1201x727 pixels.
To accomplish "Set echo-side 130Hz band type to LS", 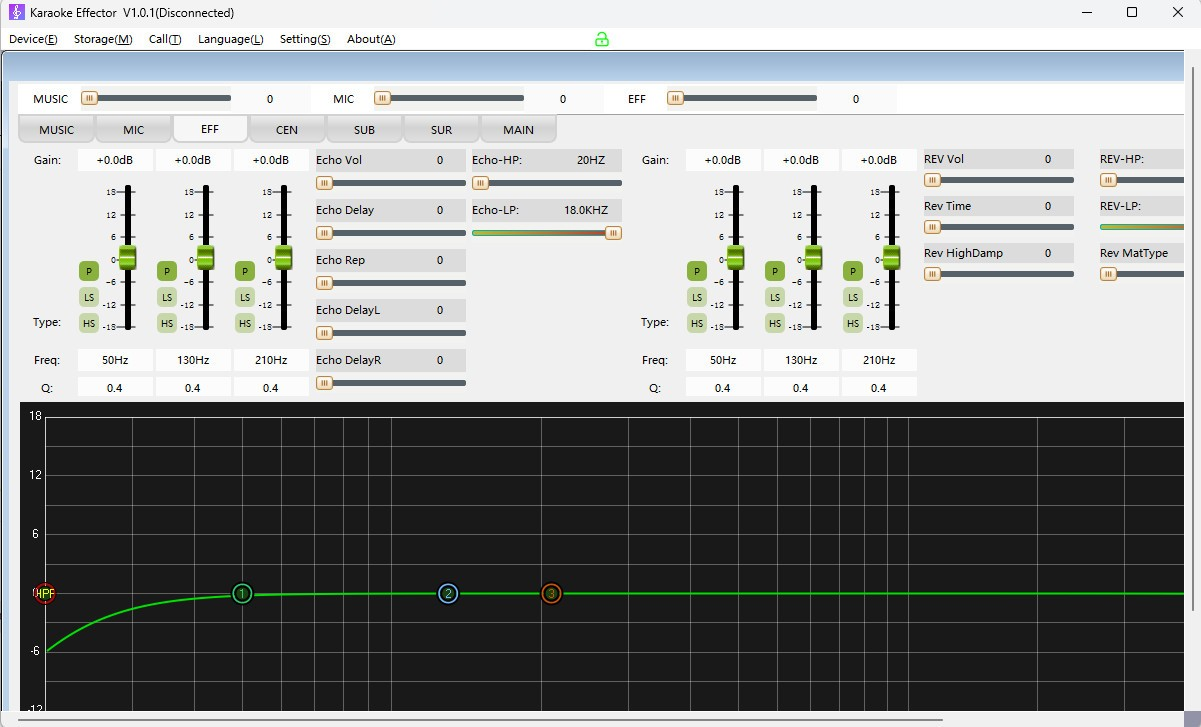I will [167, 297].
